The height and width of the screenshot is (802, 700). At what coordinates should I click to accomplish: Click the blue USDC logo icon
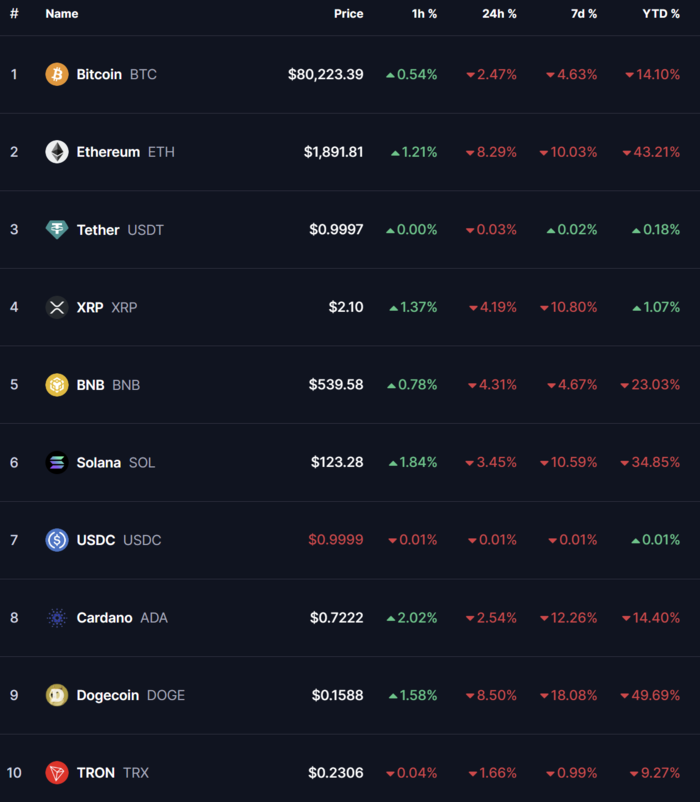coord(57,540)
